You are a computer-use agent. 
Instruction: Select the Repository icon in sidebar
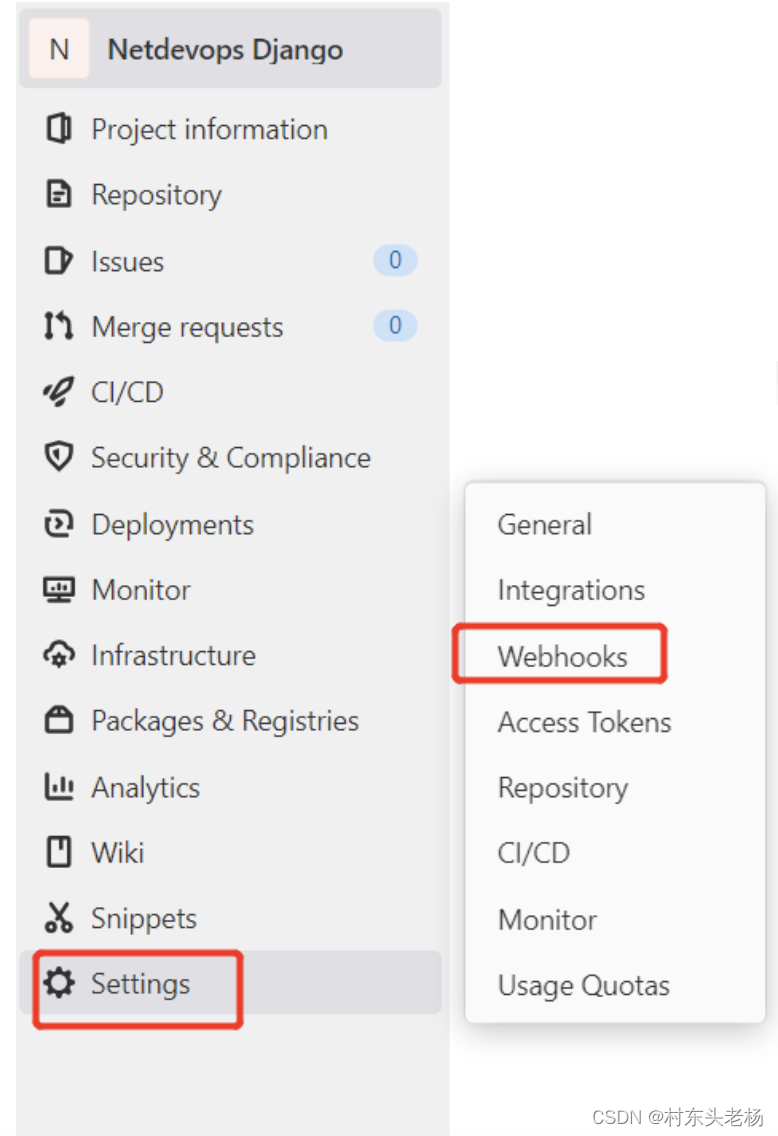click(58, 194)
